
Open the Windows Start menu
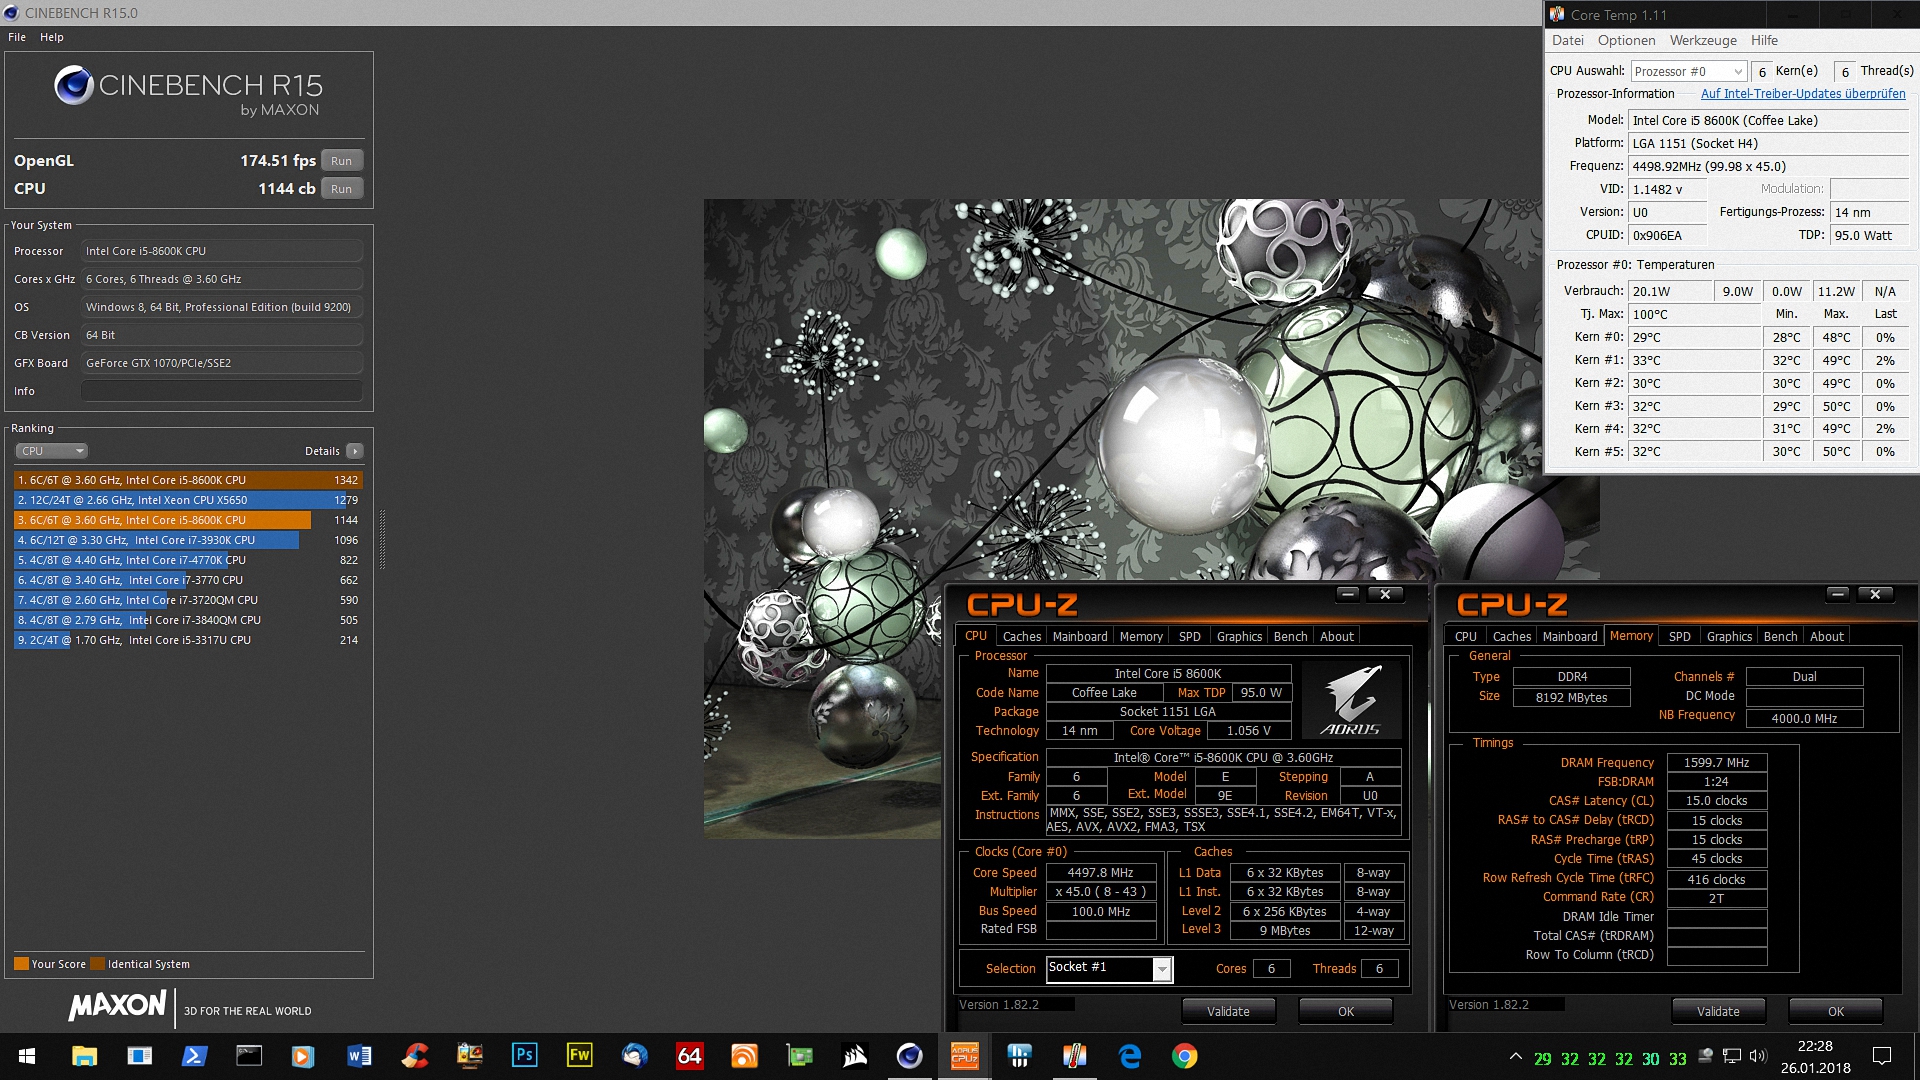27,1056
